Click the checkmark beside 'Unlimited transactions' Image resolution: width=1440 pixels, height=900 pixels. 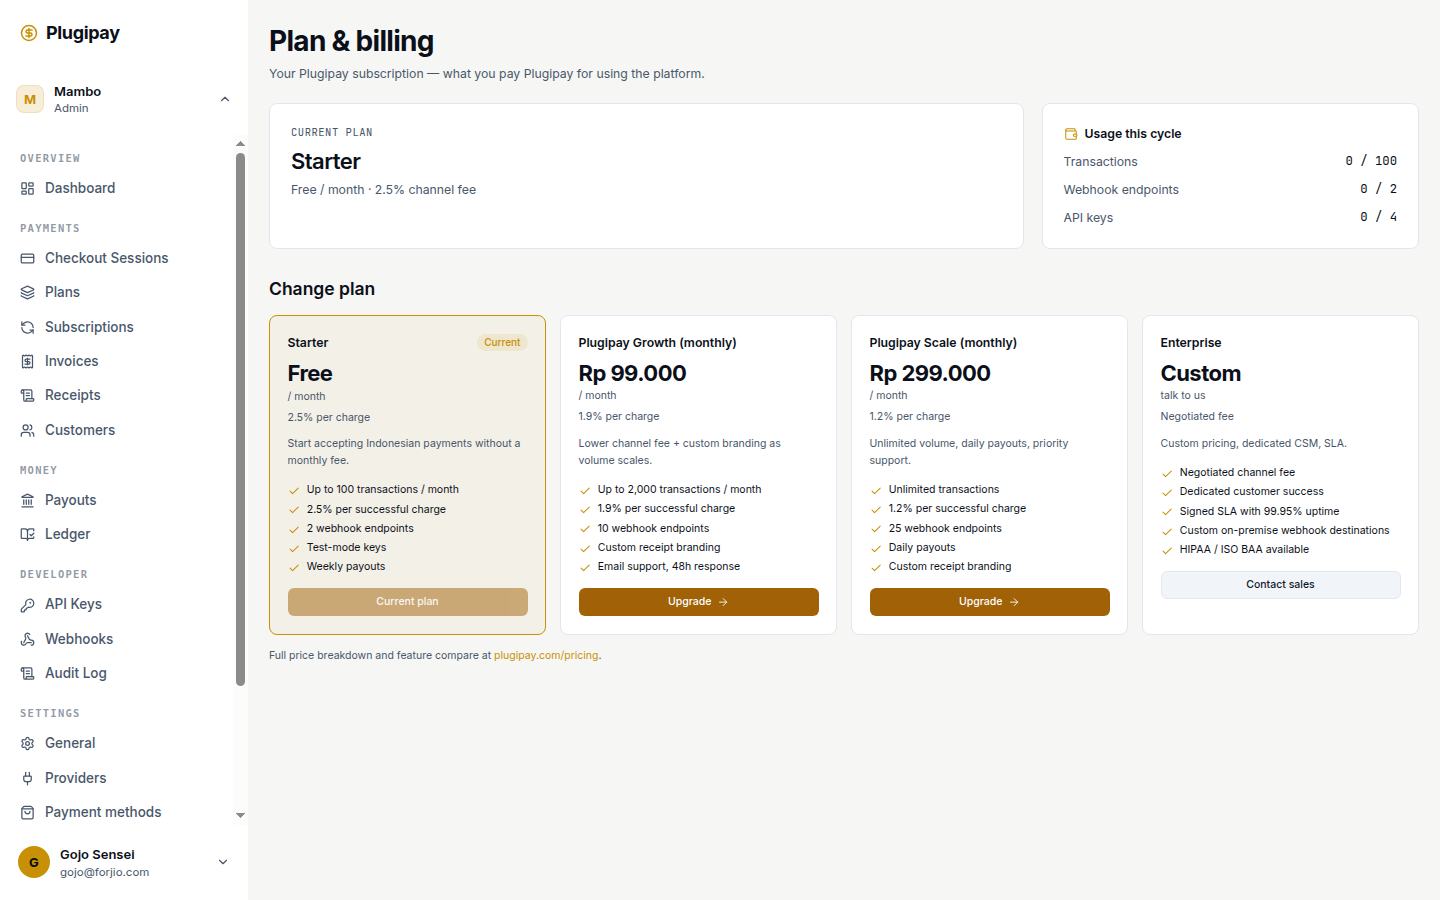876,491
